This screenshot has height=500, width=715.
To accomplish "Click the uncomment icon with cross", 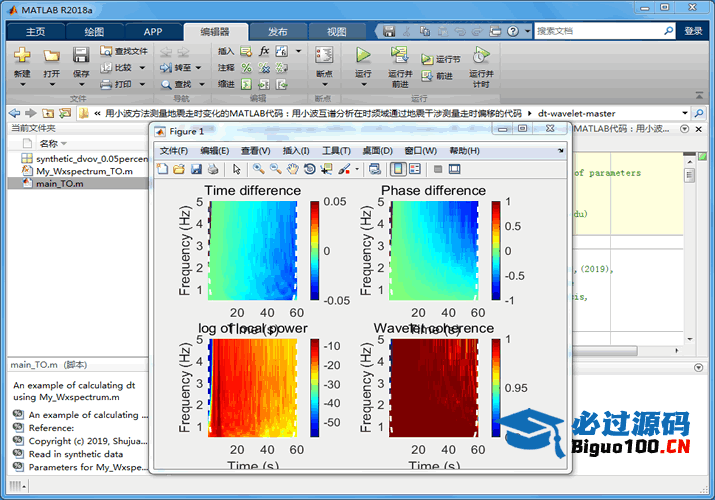I will [x=264, y=67].
